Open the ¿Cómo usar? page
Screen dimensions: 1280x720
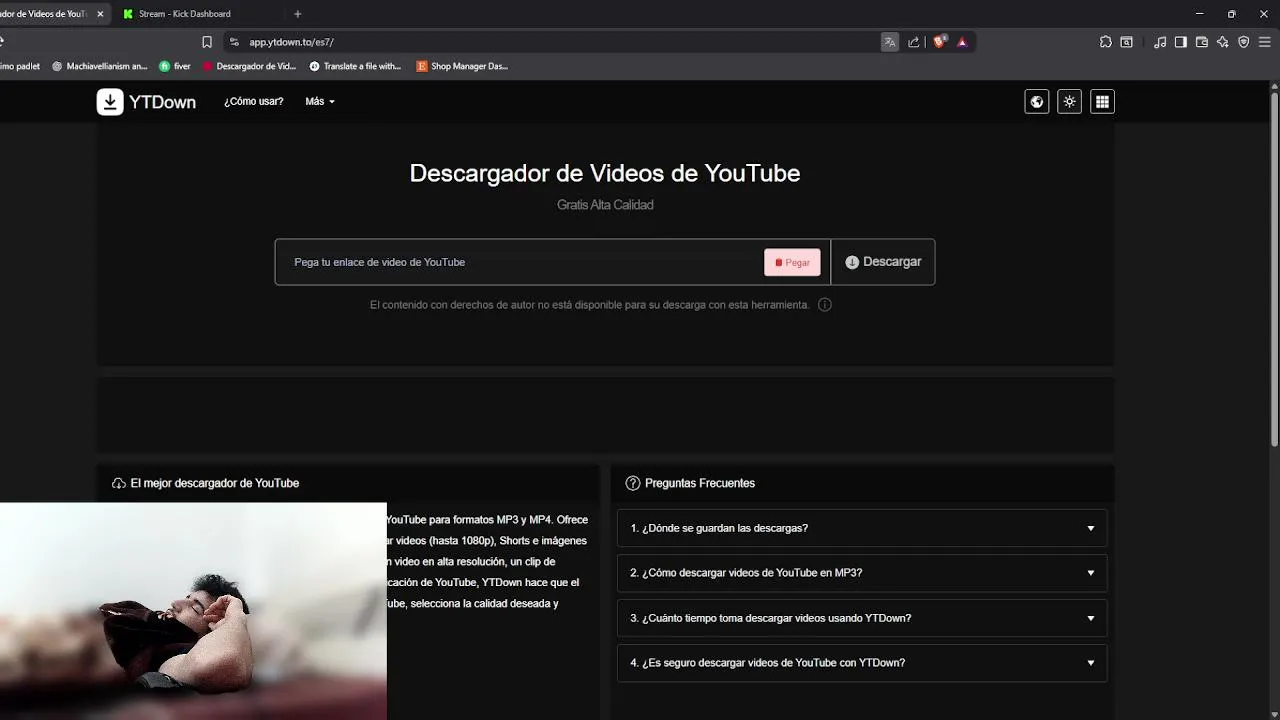tap(253, 101)
